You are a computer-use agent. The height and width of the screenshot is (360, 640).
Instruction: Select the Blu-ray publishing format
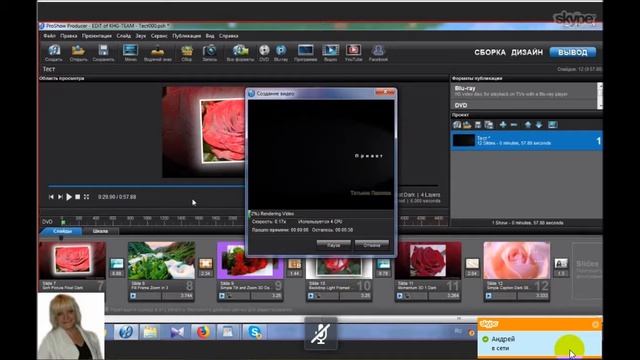click(524, 91)
